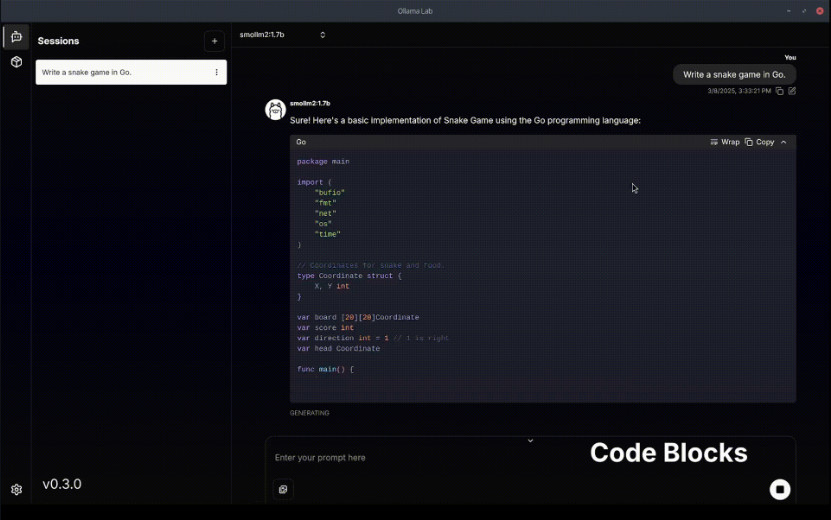Edit the user message
The image size is (831, 520).
[792, 91]
